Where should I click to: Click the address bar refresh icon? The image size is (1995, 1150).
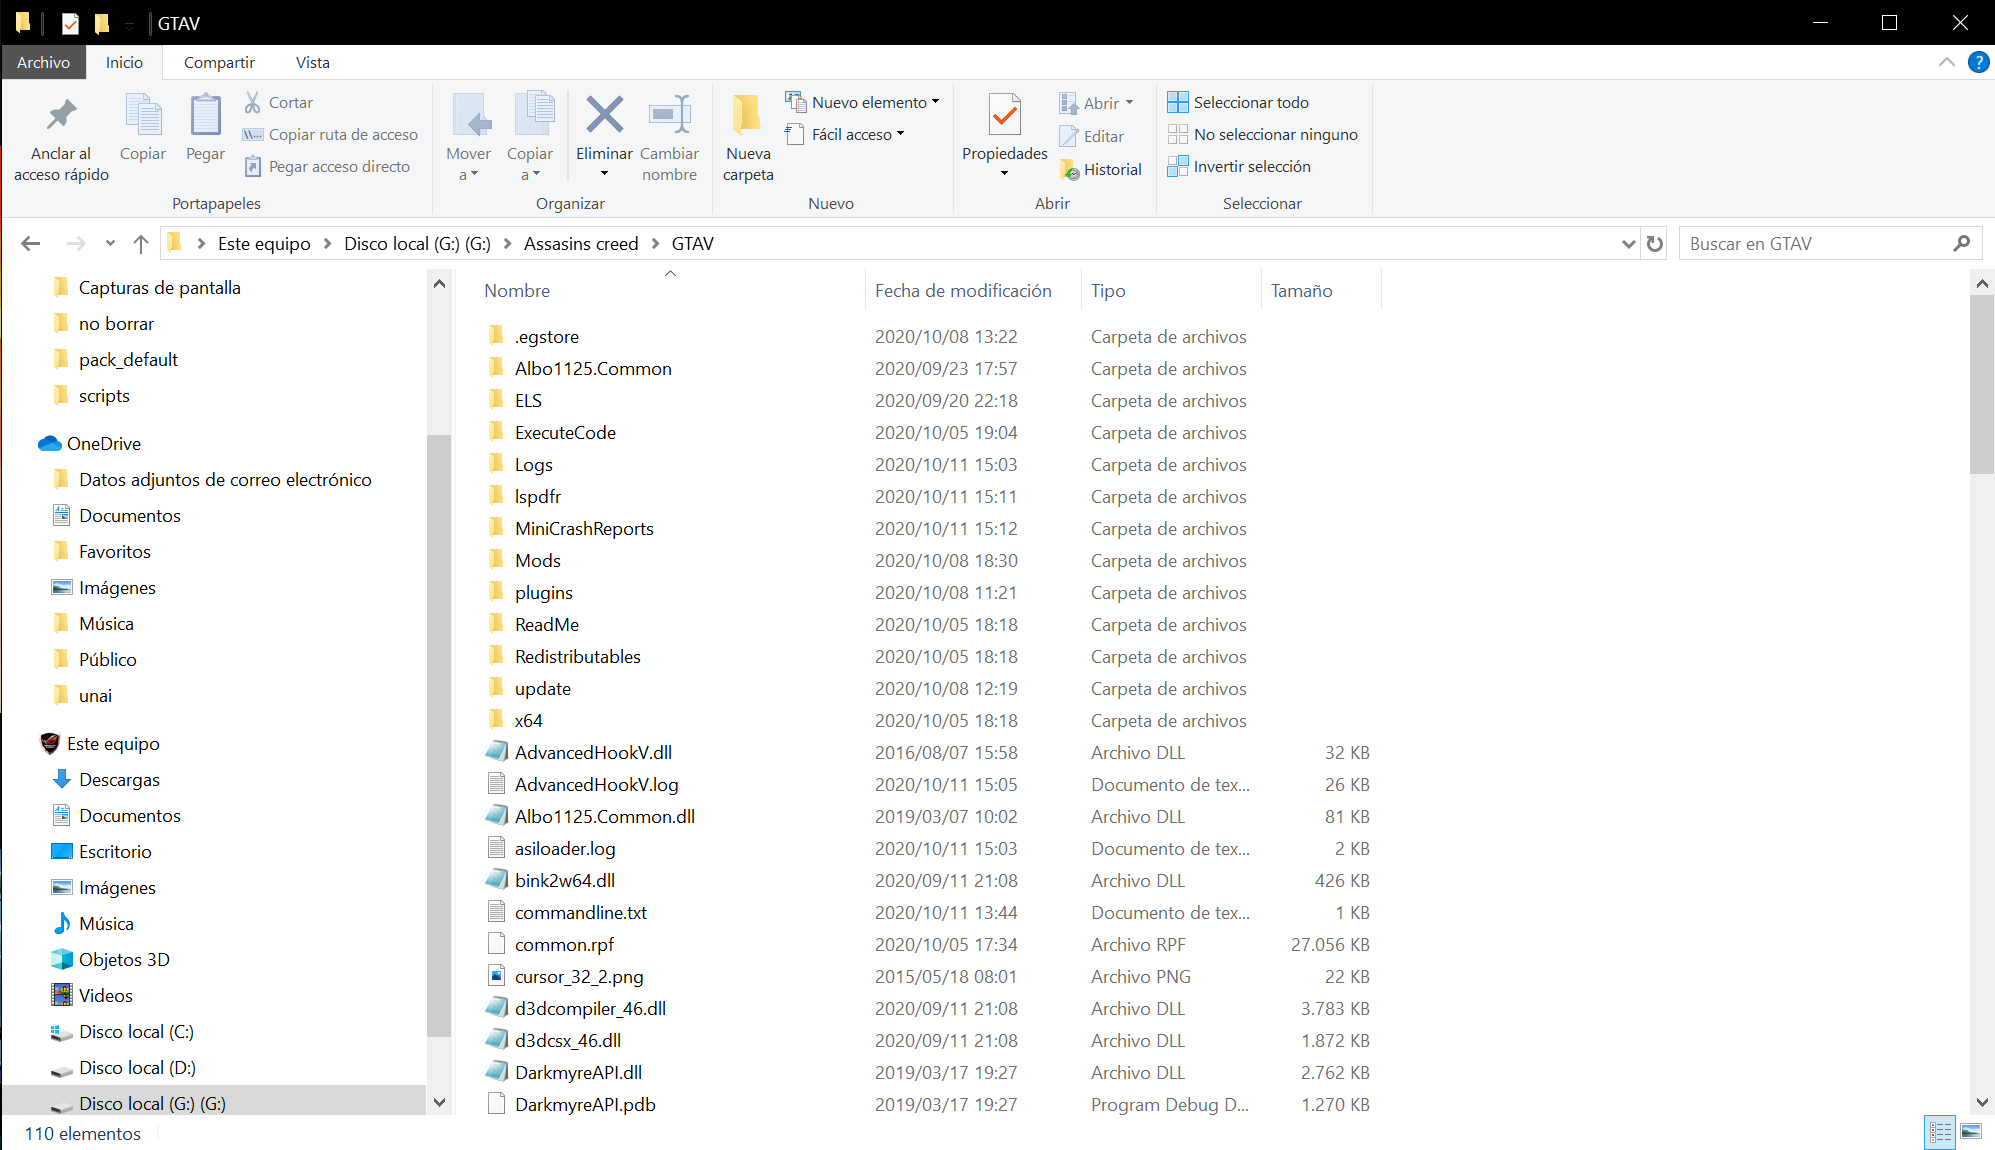click(x=1655, y=244)
